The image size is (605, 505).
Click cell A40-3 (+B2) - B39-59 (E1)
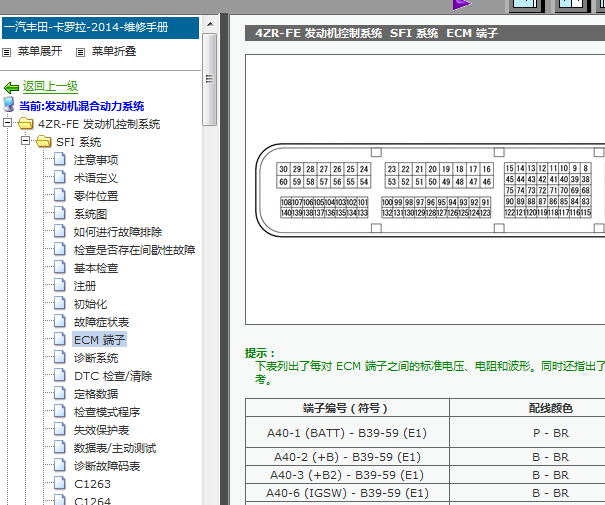(x=347, y=475)
